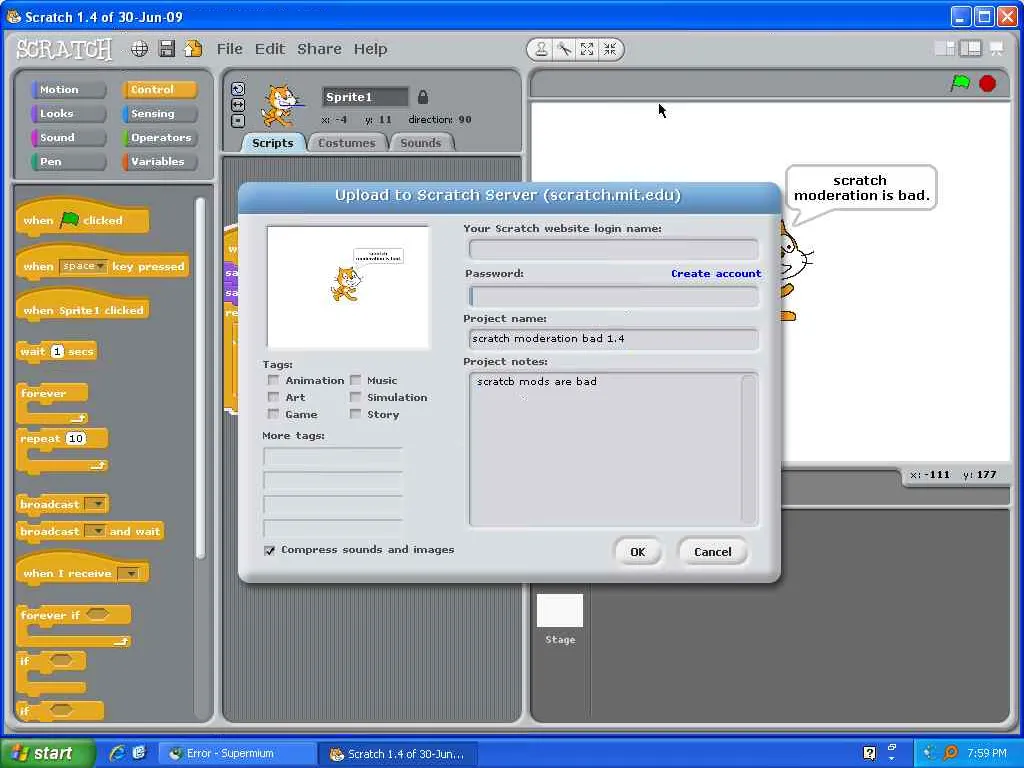Select the Variables block category
The width and height of the screenshot is (1024, 768).
(x=159, y=161)
